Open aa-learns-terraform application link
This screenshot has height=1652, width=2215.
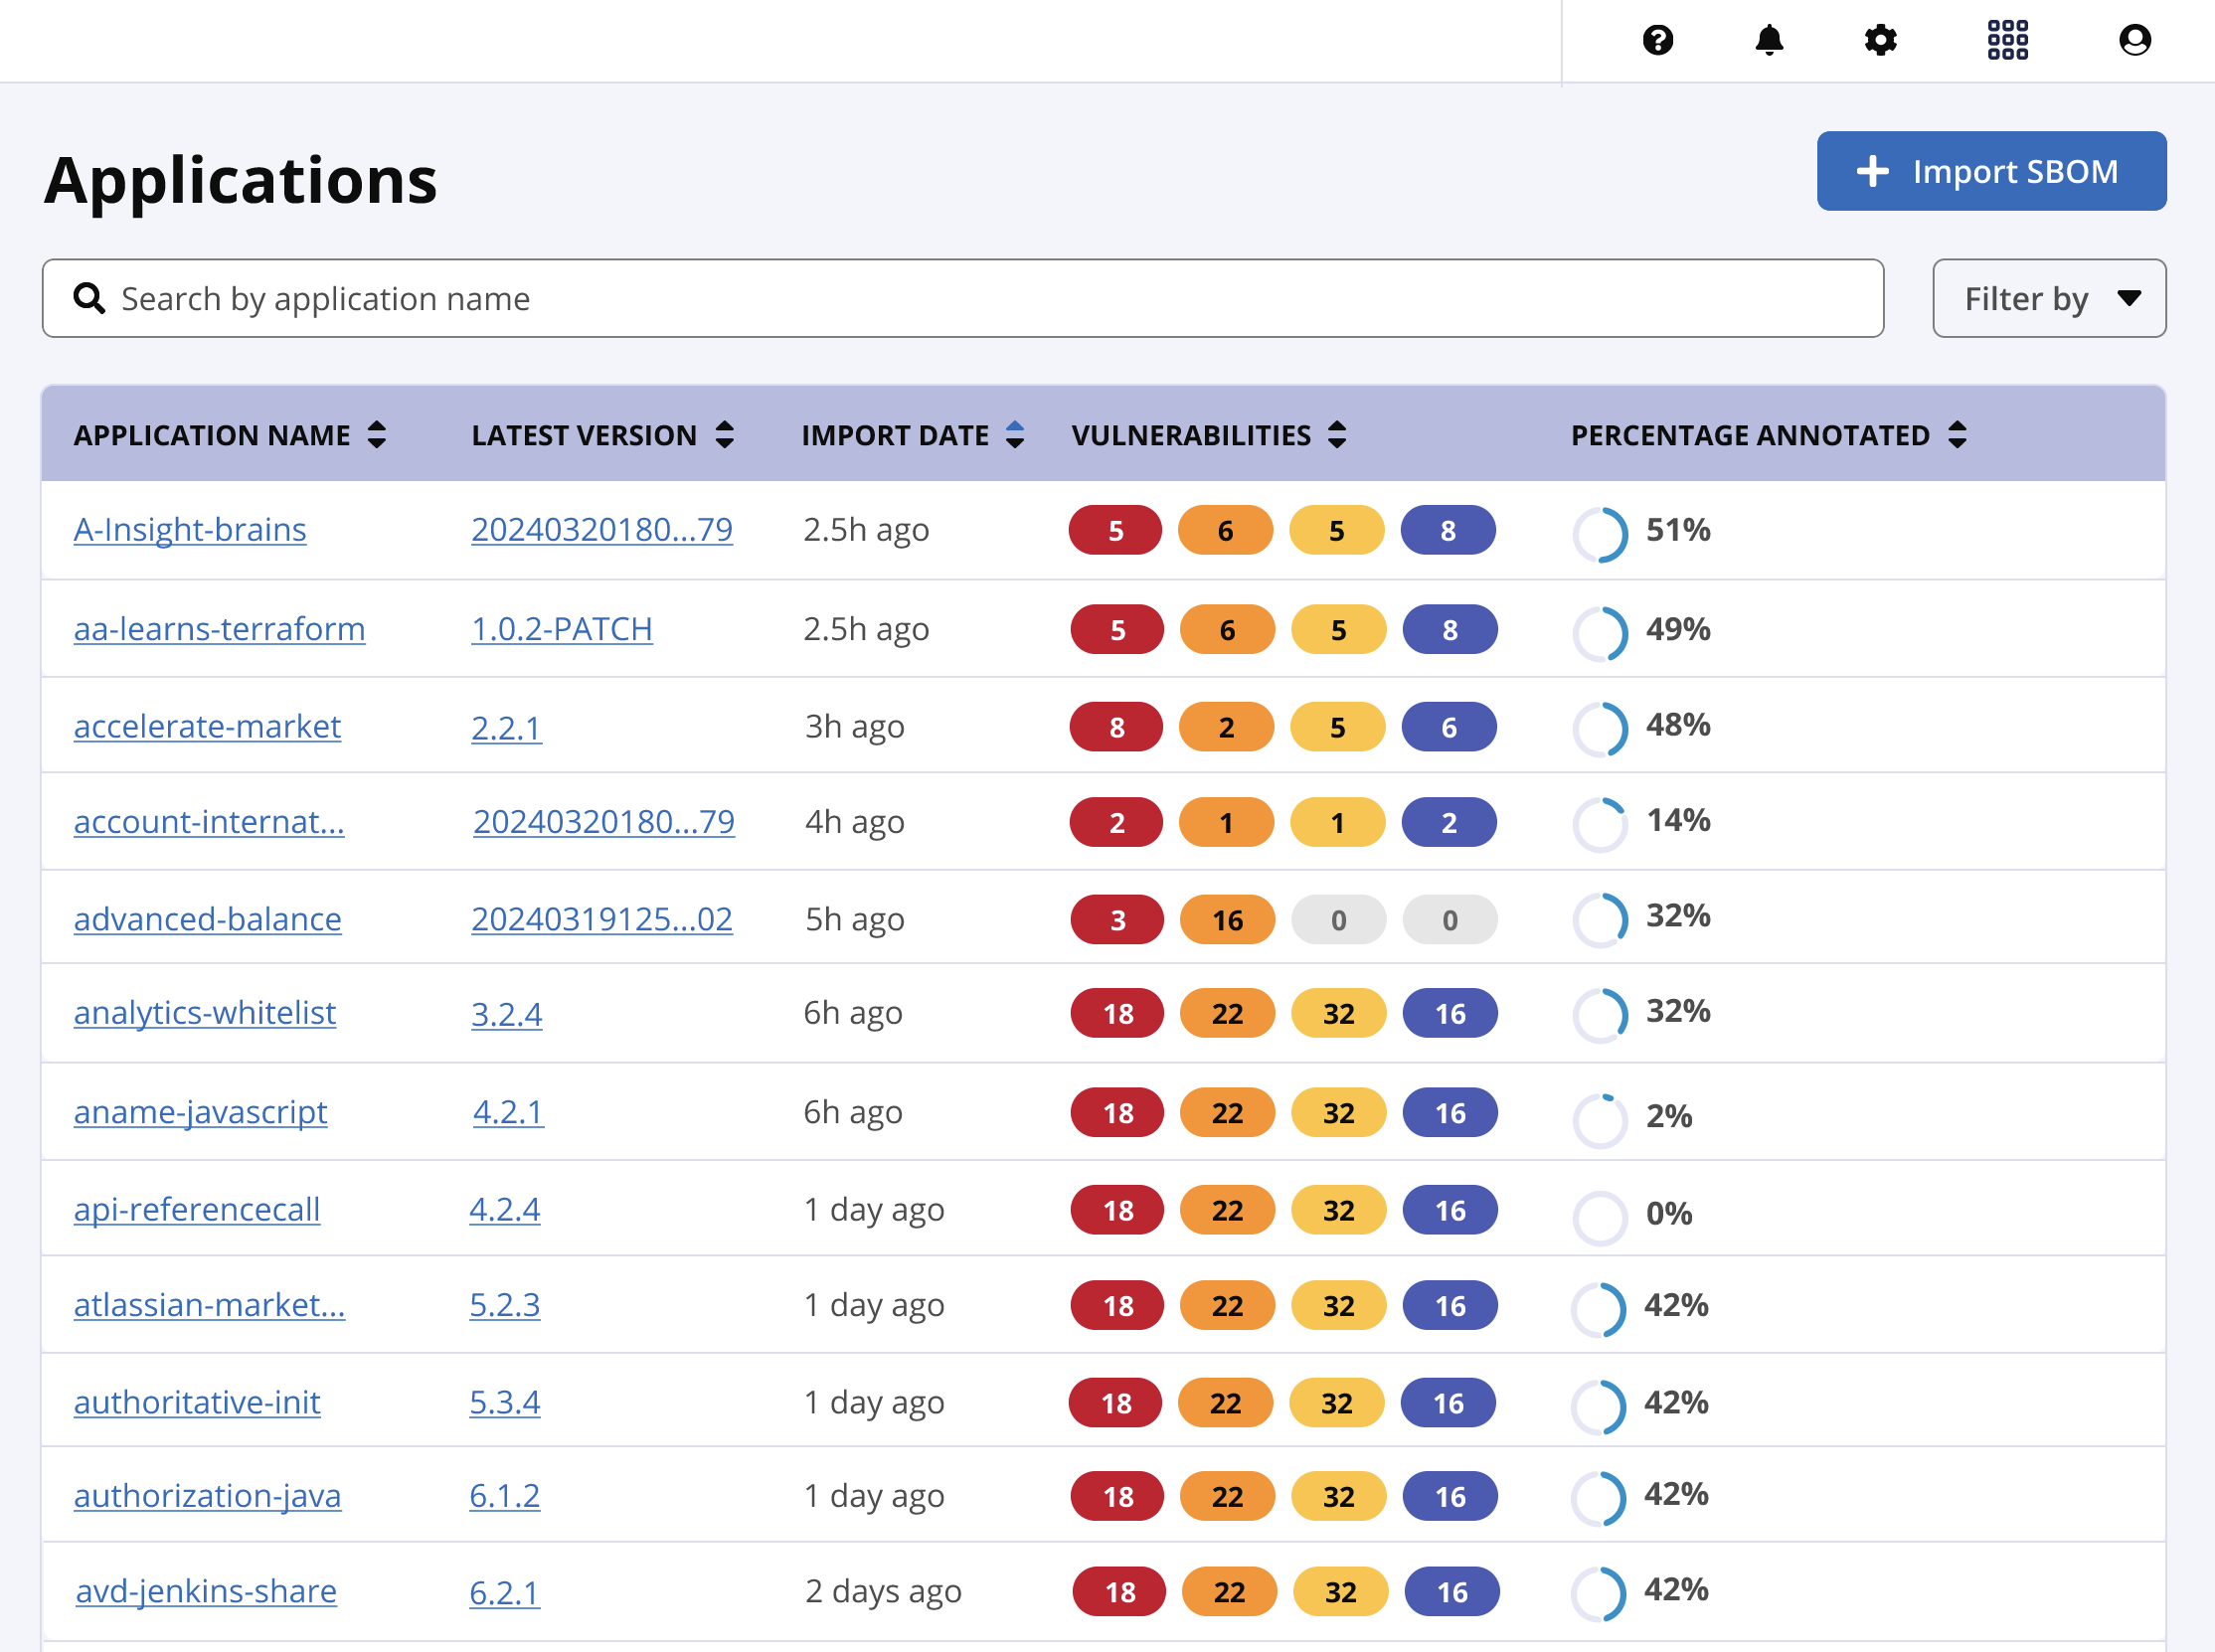(x=219, y=628)
